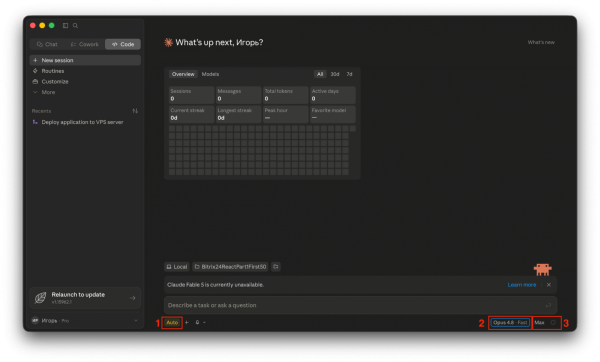Click the orange pixel mascot icon
The height and width of the screenshot is (362, 600).
[x=543, y=269]
